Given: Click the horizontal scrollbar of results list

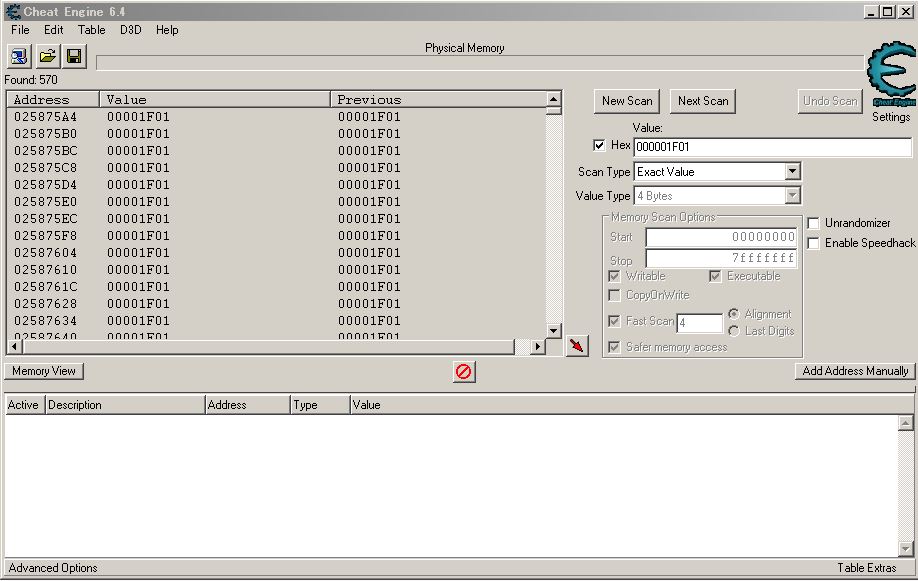Looking at the screenshot, I should (270, 347).
